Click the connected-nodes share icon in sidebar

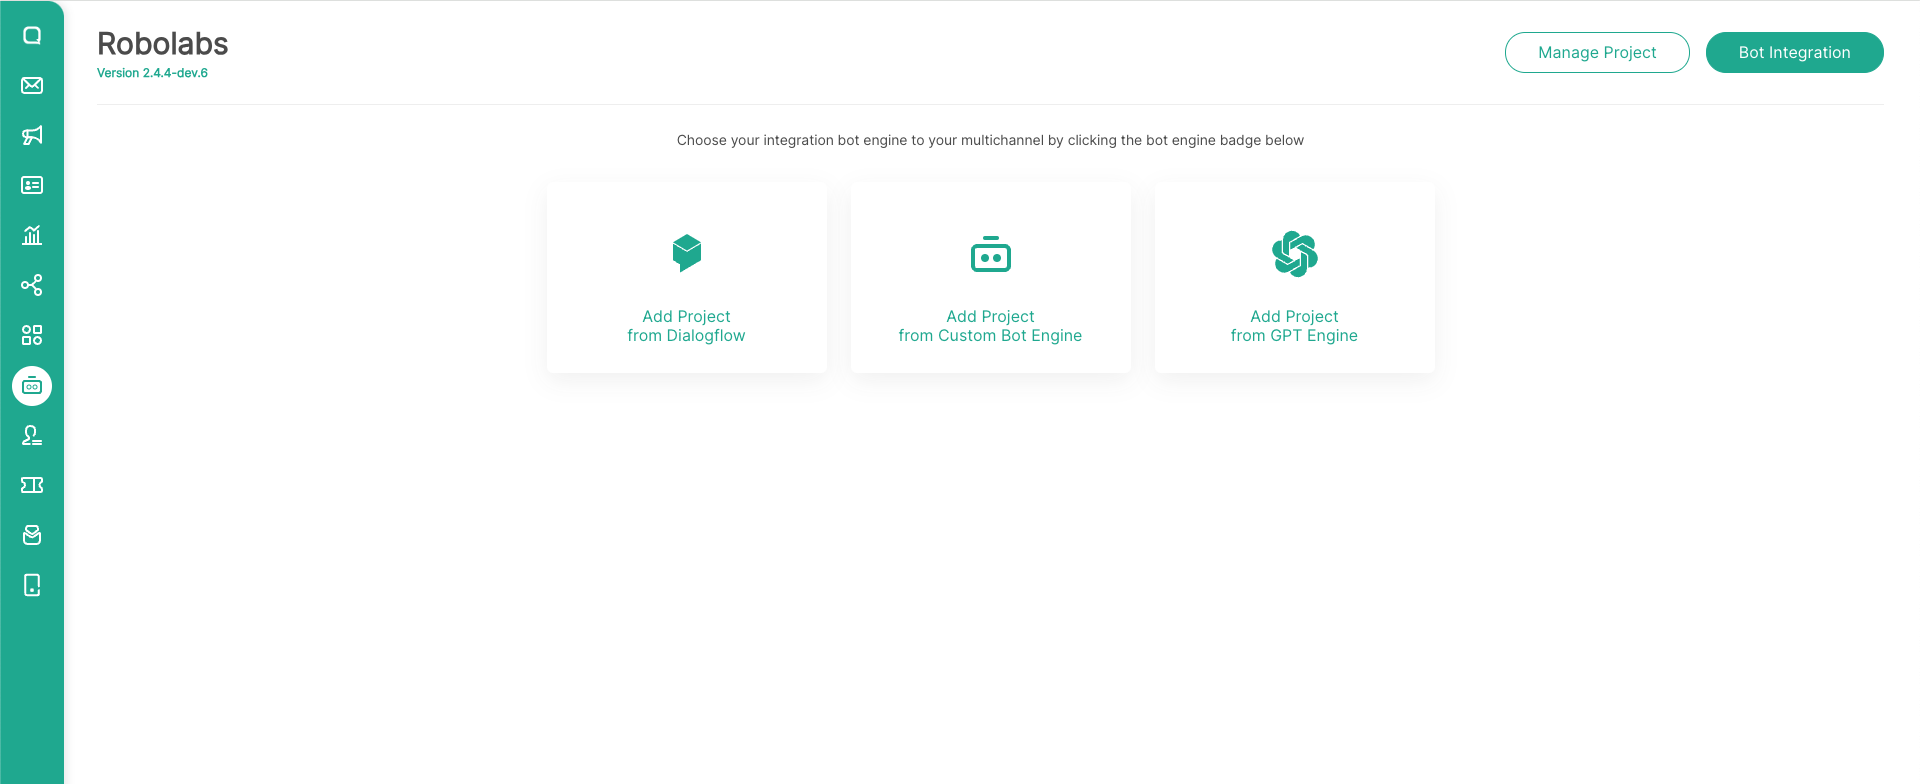click(32, 285)
